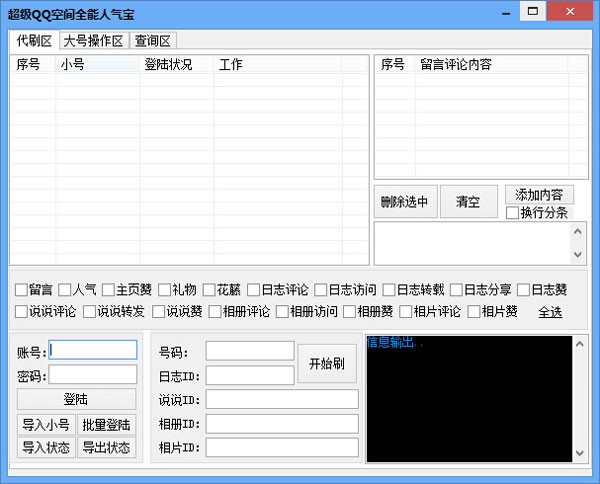600x484 pixels.
Task: Check the 主页赞 option
Action: pyautogui.click(x=109, y=290)
